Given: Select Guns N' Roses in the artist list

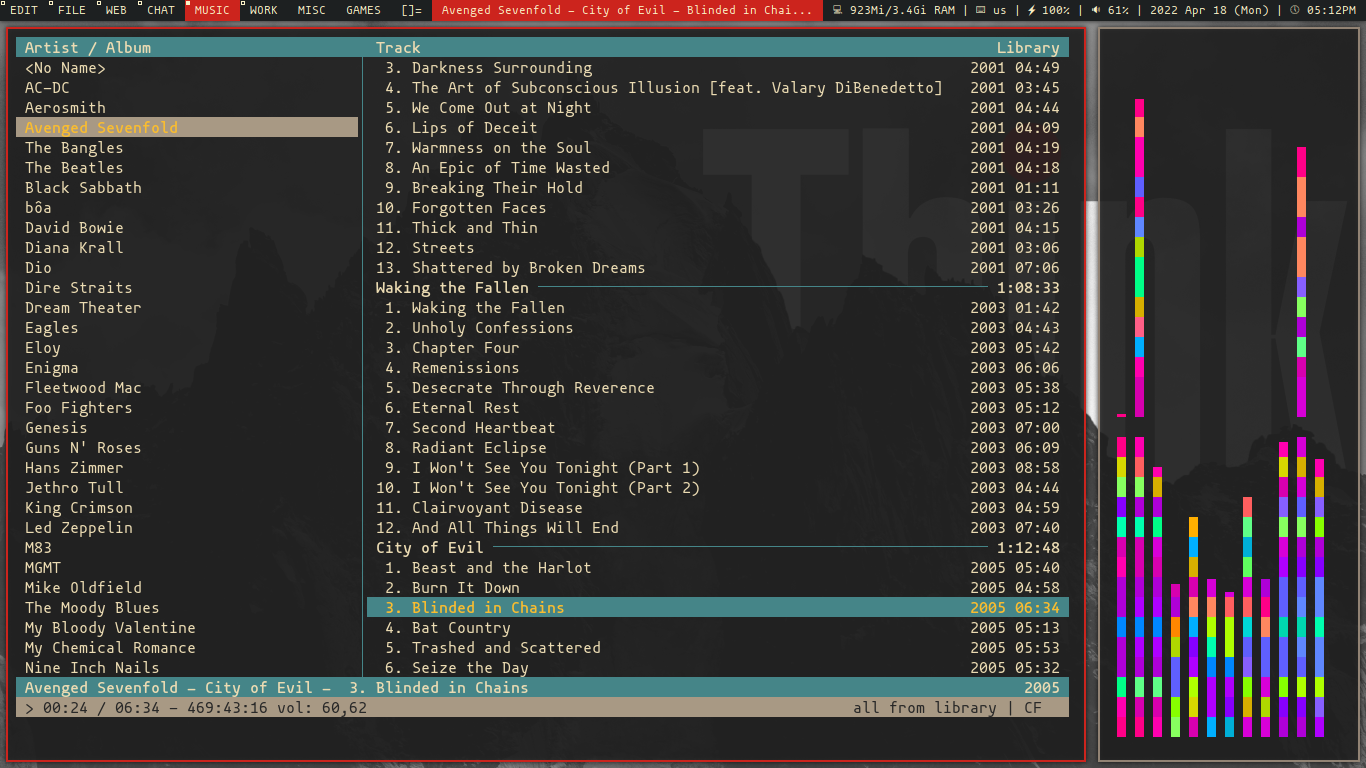Looking at the screenshot, I should tap(187, 448).
